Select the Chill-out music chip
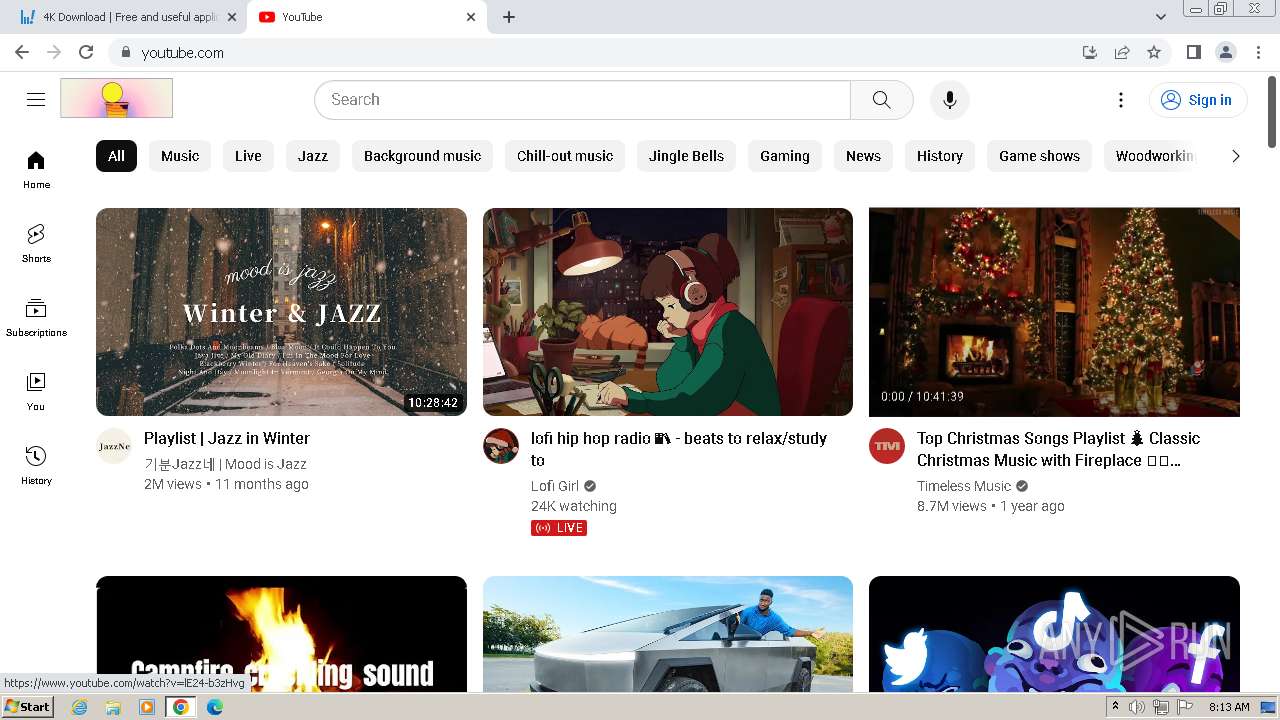Image resolution: width=1280 pixels, height=720 pixels. (565, 156)
